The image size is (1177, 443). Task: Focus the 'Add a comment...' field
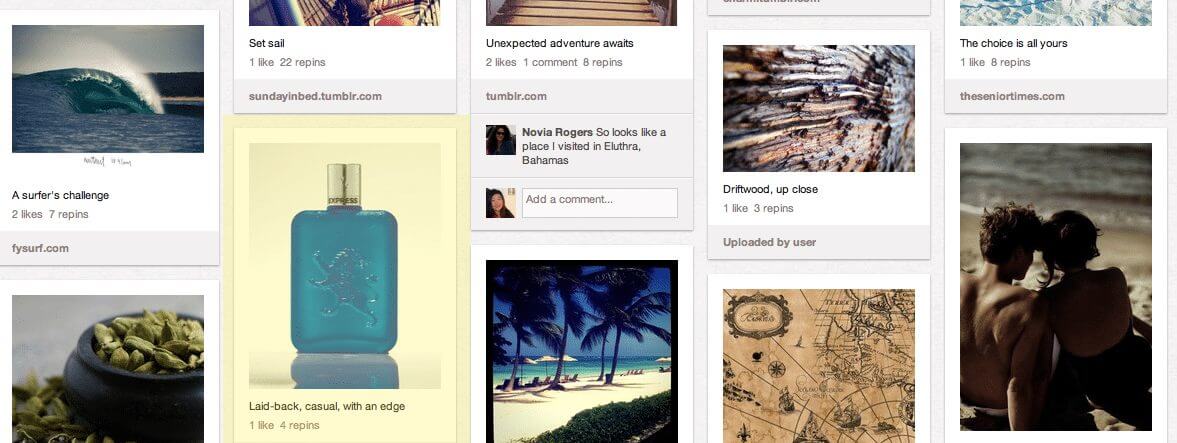600,203
